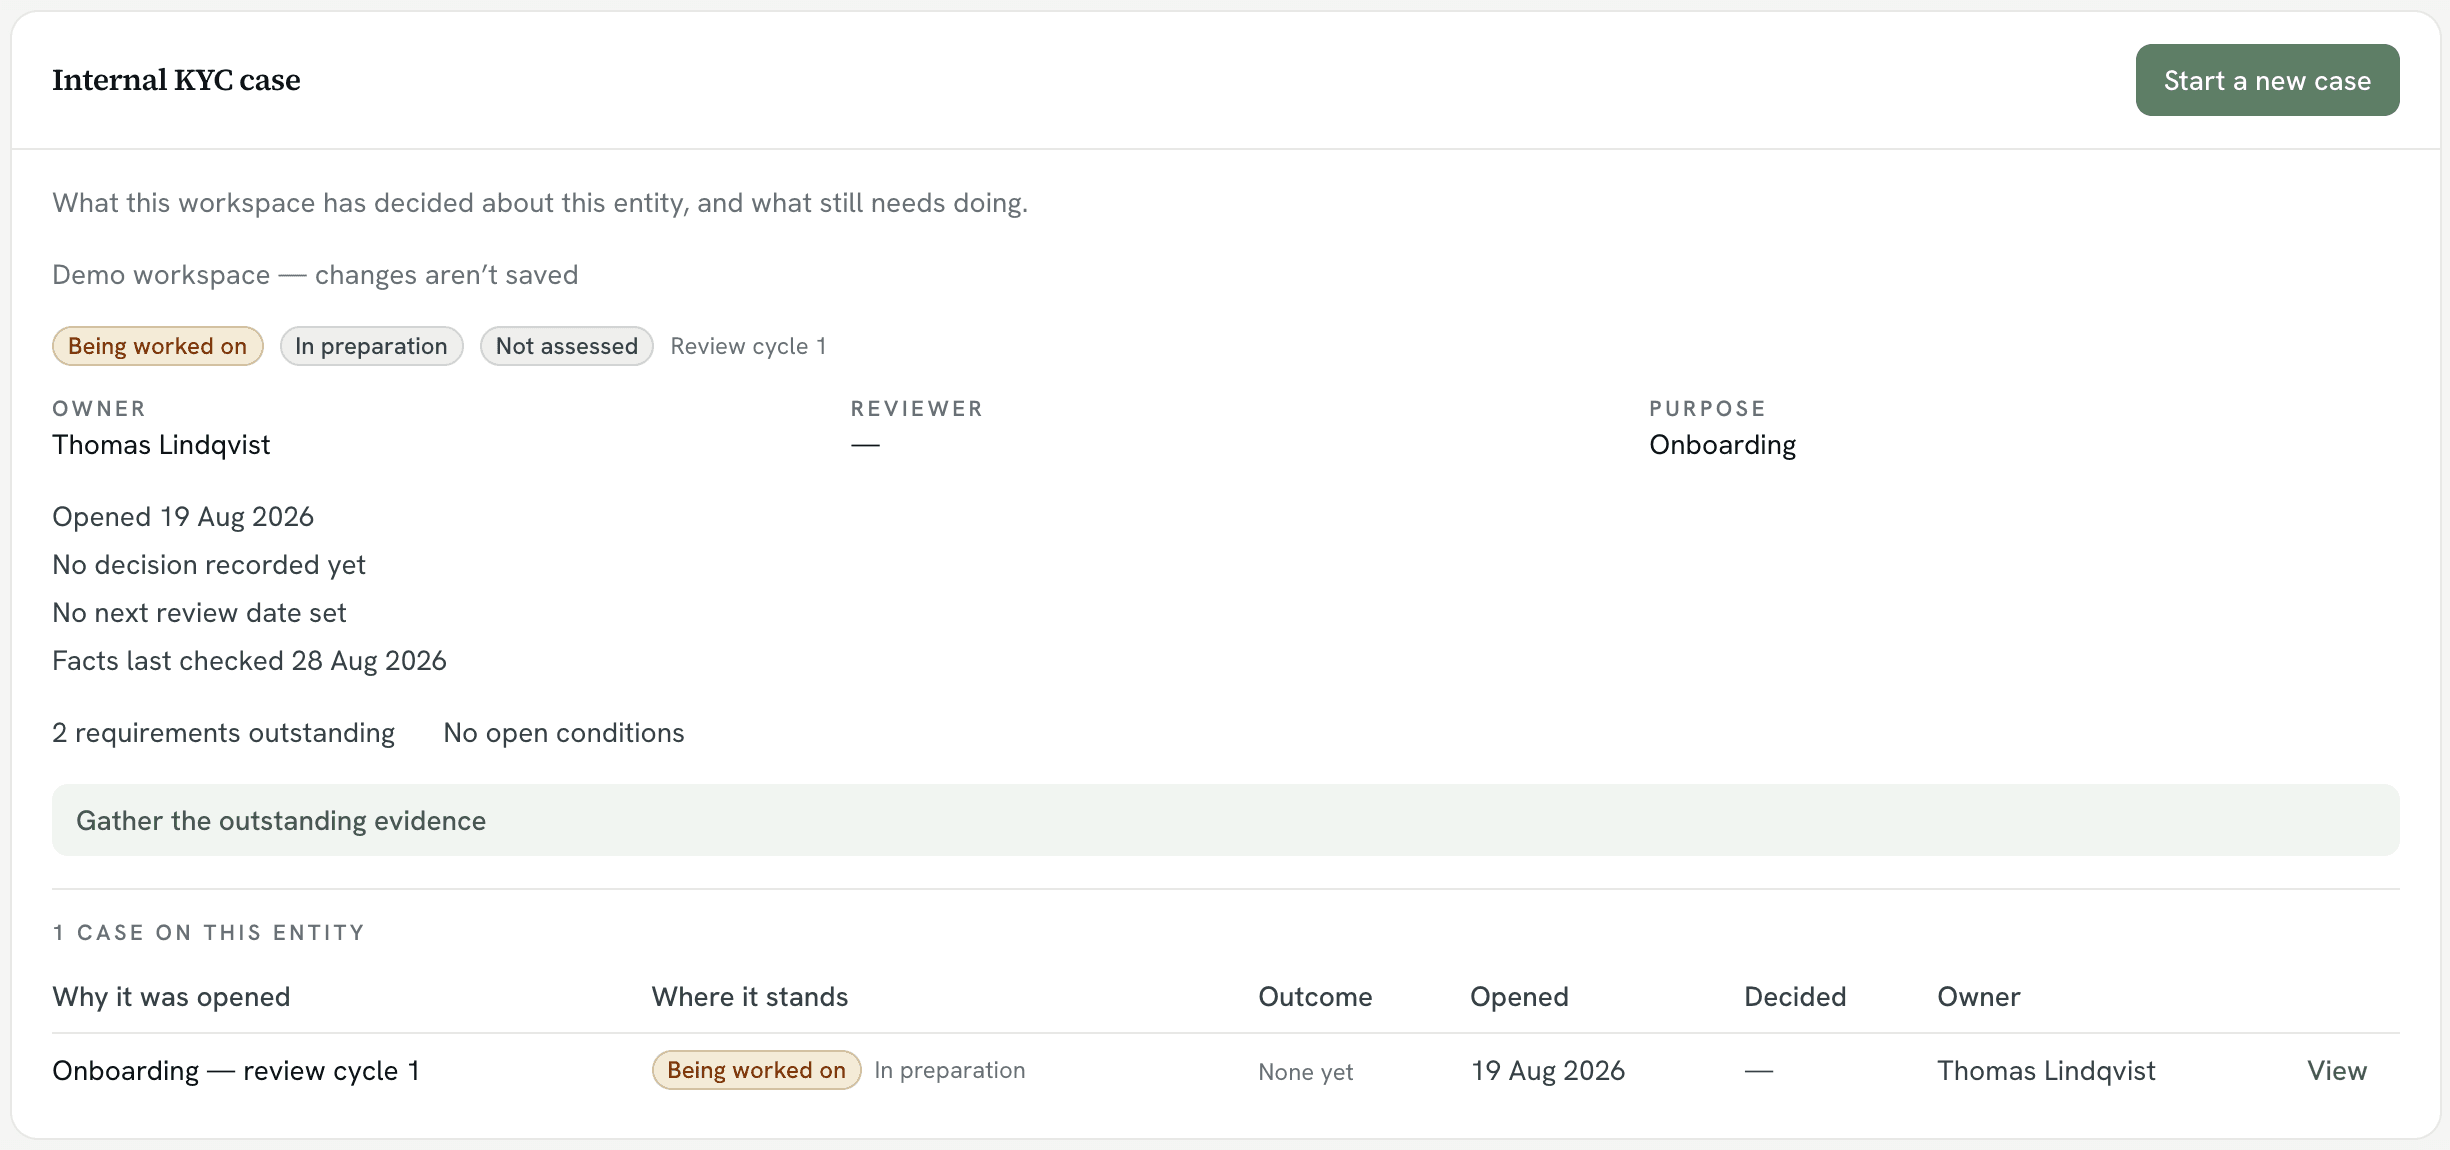
Task: Click the Not assessed status pill
Action: [x=566, y=346]
